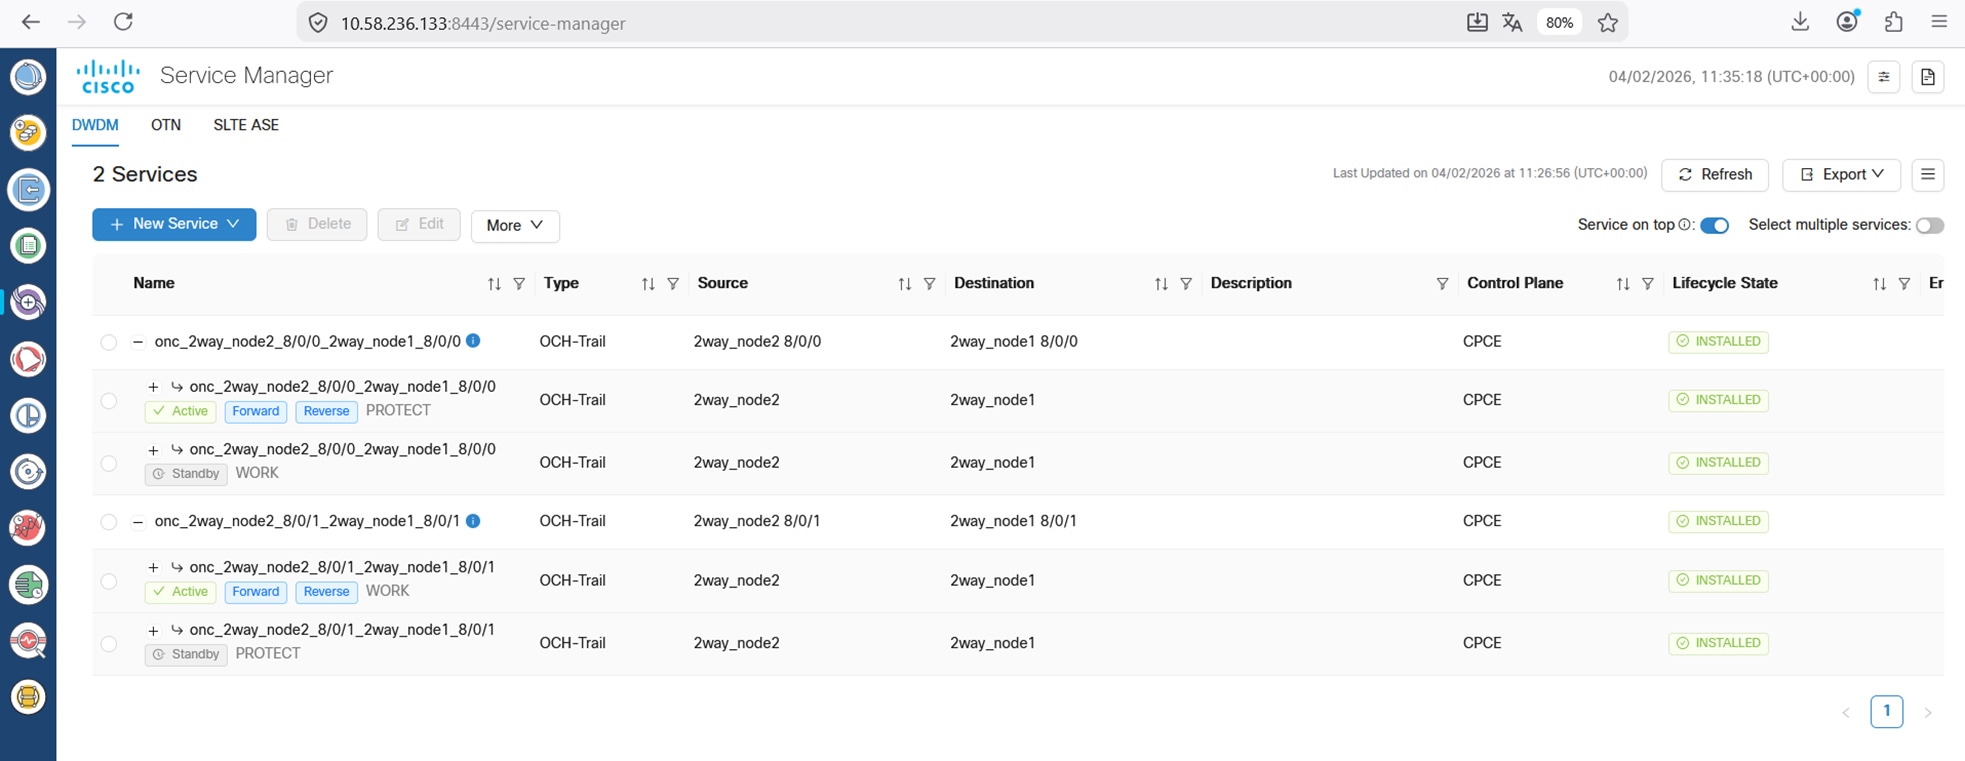Go to page 1 in pagination
The image size is (1965, 761).
pyautogui.click(x=1887, y=711)
